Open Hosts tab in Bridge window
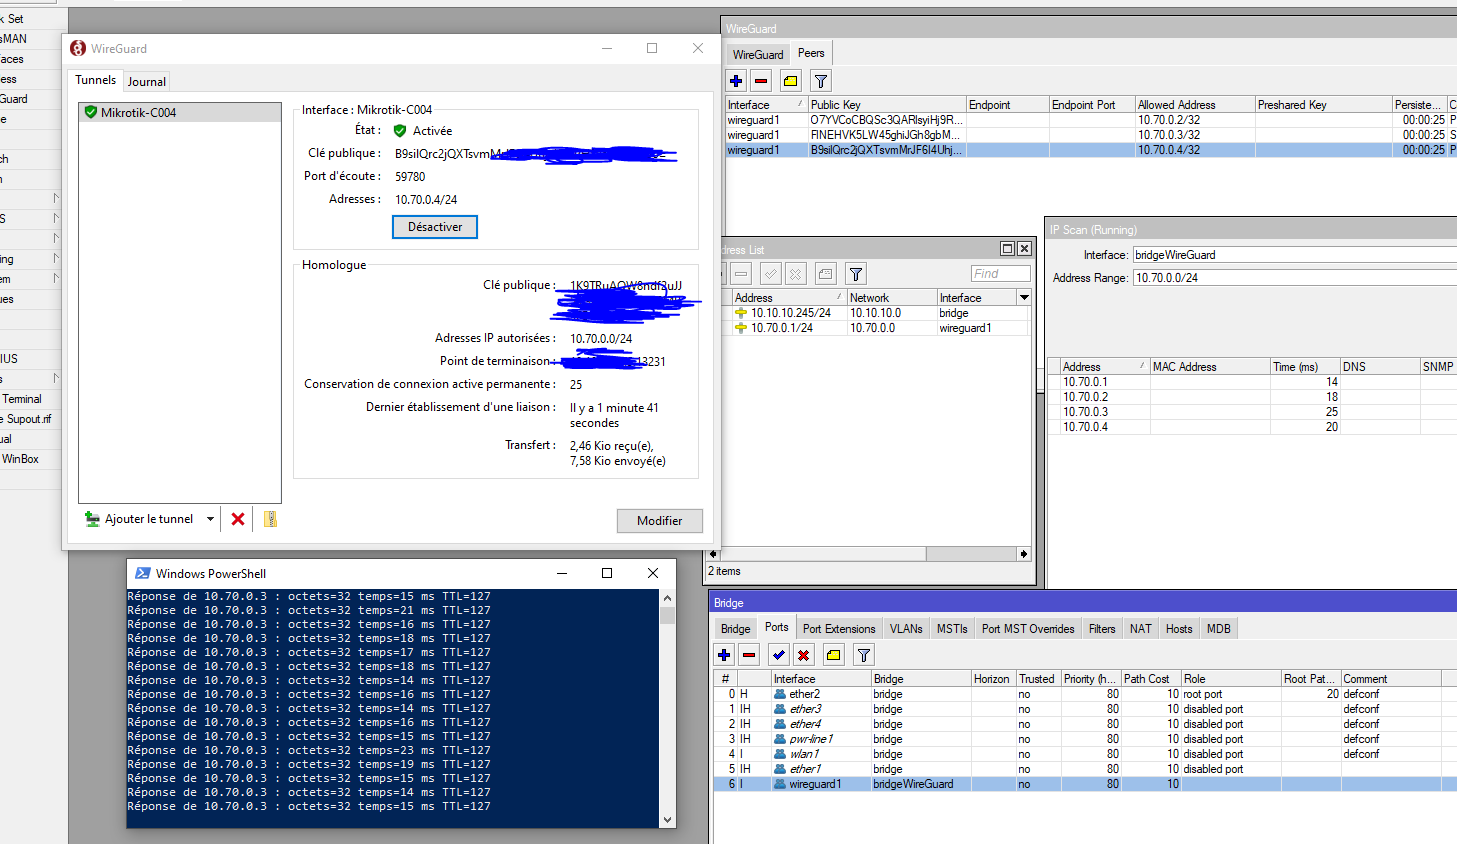This screenshot has height=844, width=1457. tap(1179, 629)
